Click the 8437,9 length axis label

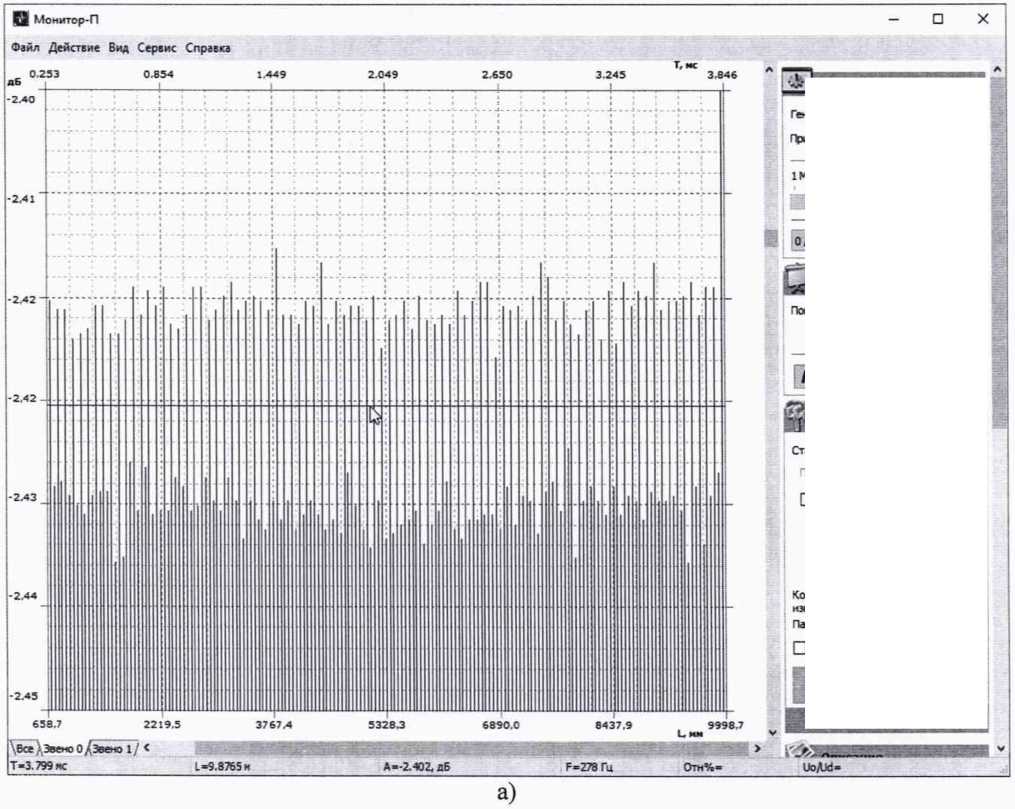pyautogui.click(x=614, y=724)
